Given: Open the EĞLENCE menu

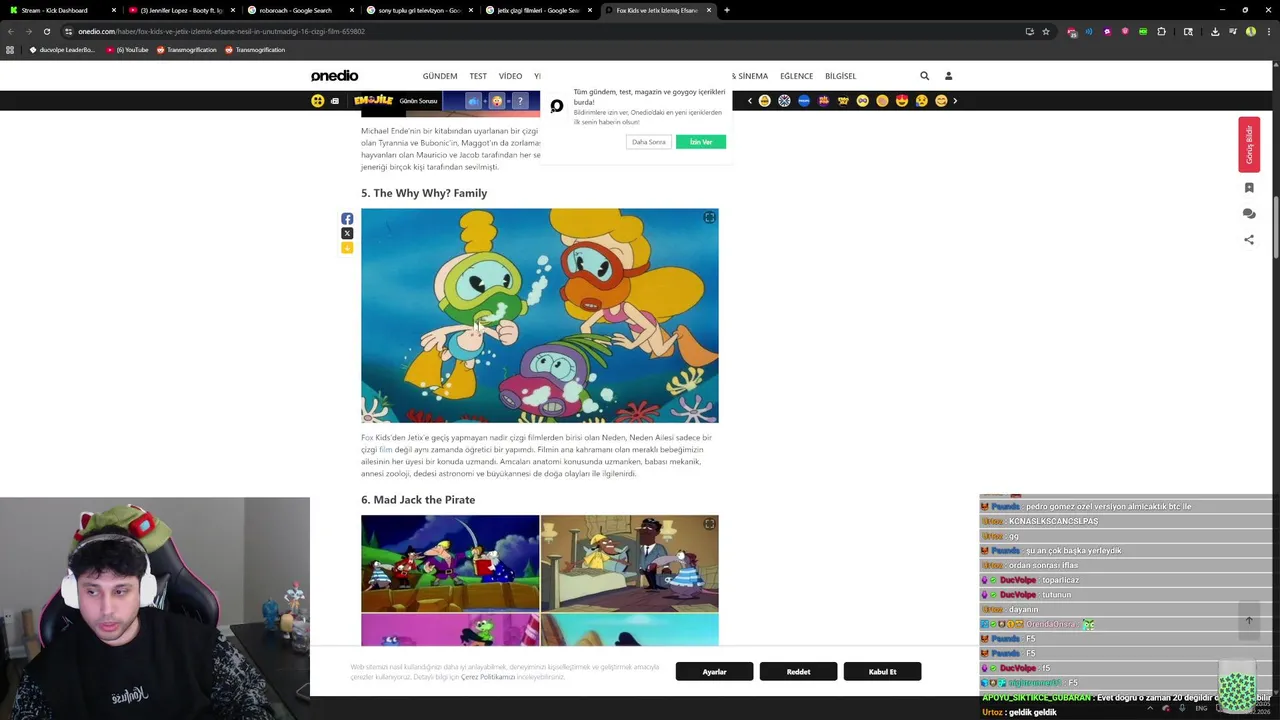Looking at the screenshot, I should [796, 76].
